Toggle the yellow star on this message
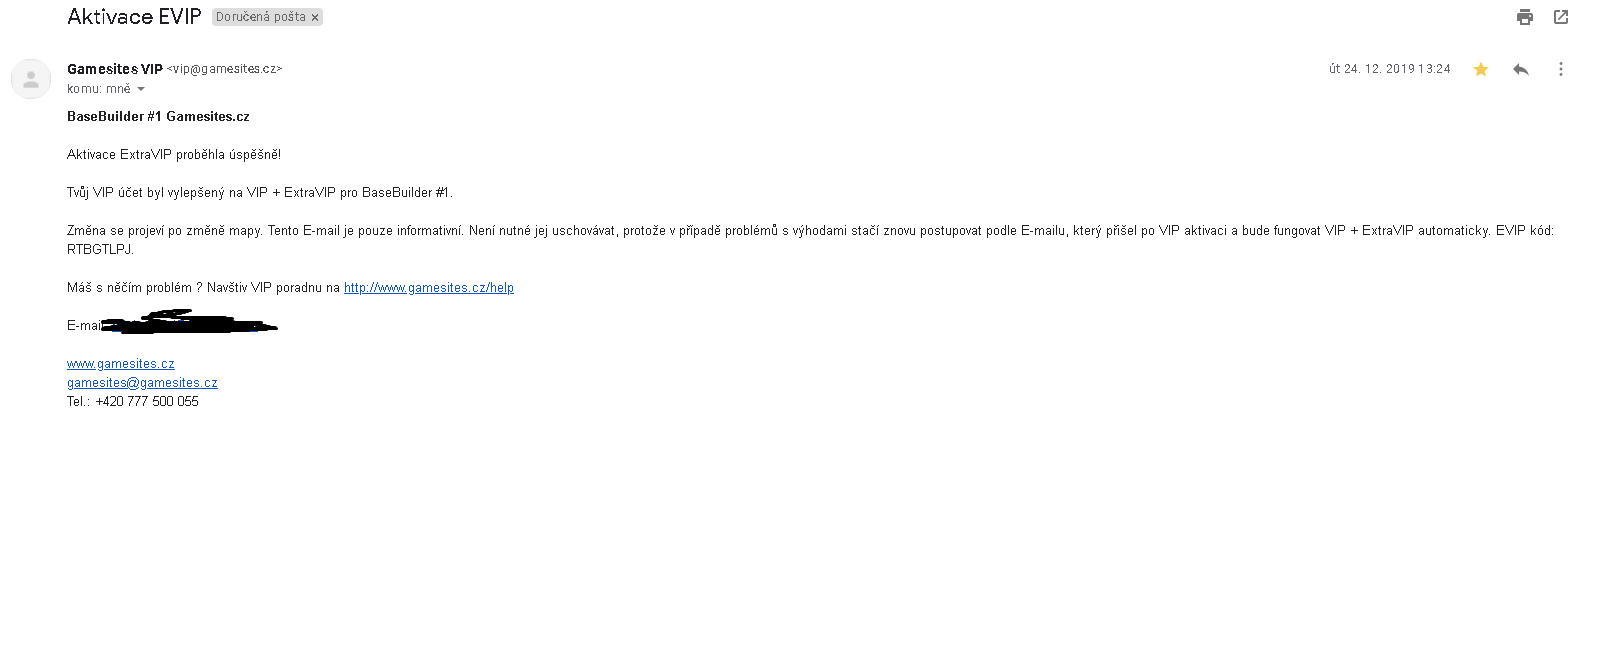The width and height of the screenshot is (1598, 648). [x=1481, y=69]
